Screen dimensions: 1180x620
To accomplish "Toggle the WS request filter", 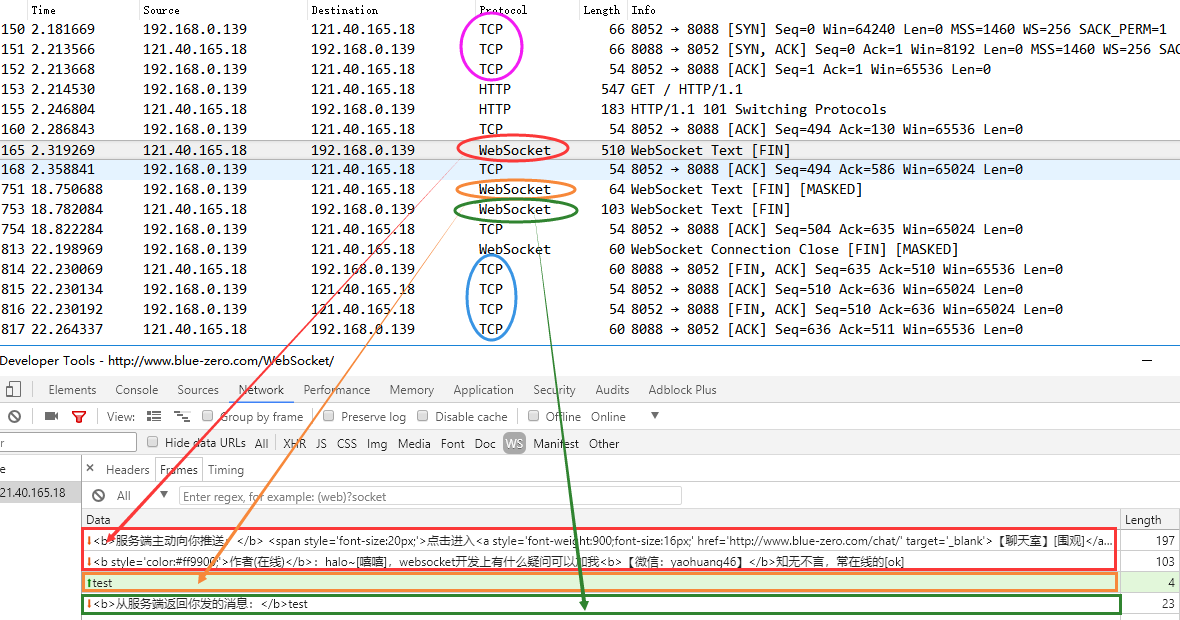I will tap(514, 444).
